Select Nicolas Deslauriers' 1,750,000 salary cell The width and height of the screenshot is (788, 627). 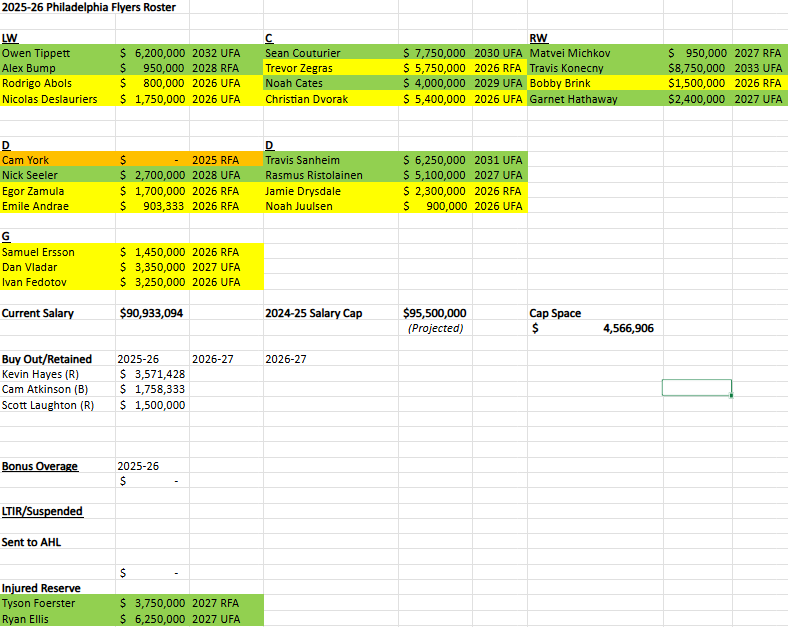(x=152, y=99)
